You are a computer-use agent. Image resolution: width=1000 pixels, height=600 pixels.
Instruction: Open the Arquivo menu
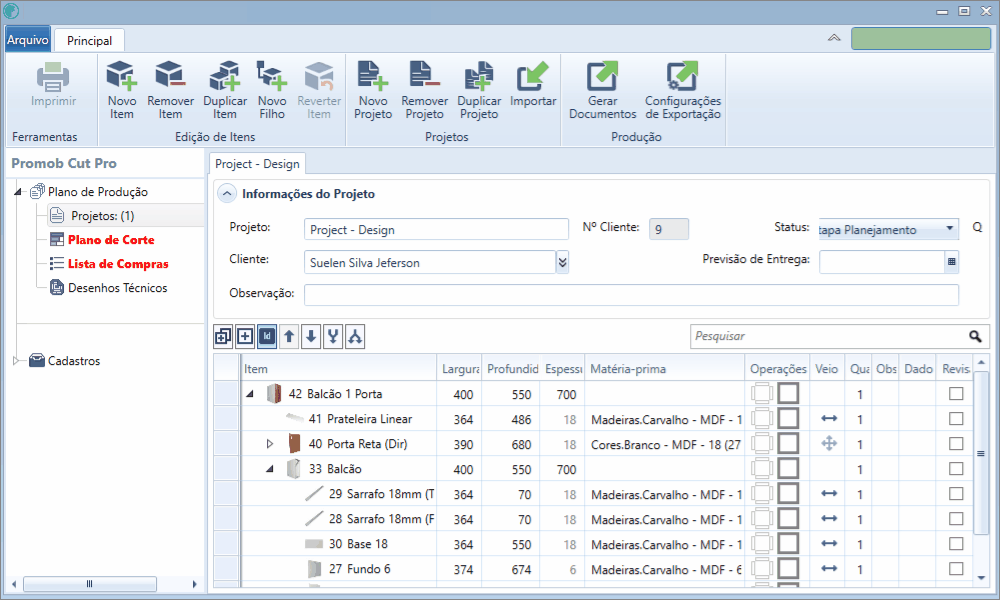pyautogui.click(x=27, y=40)
